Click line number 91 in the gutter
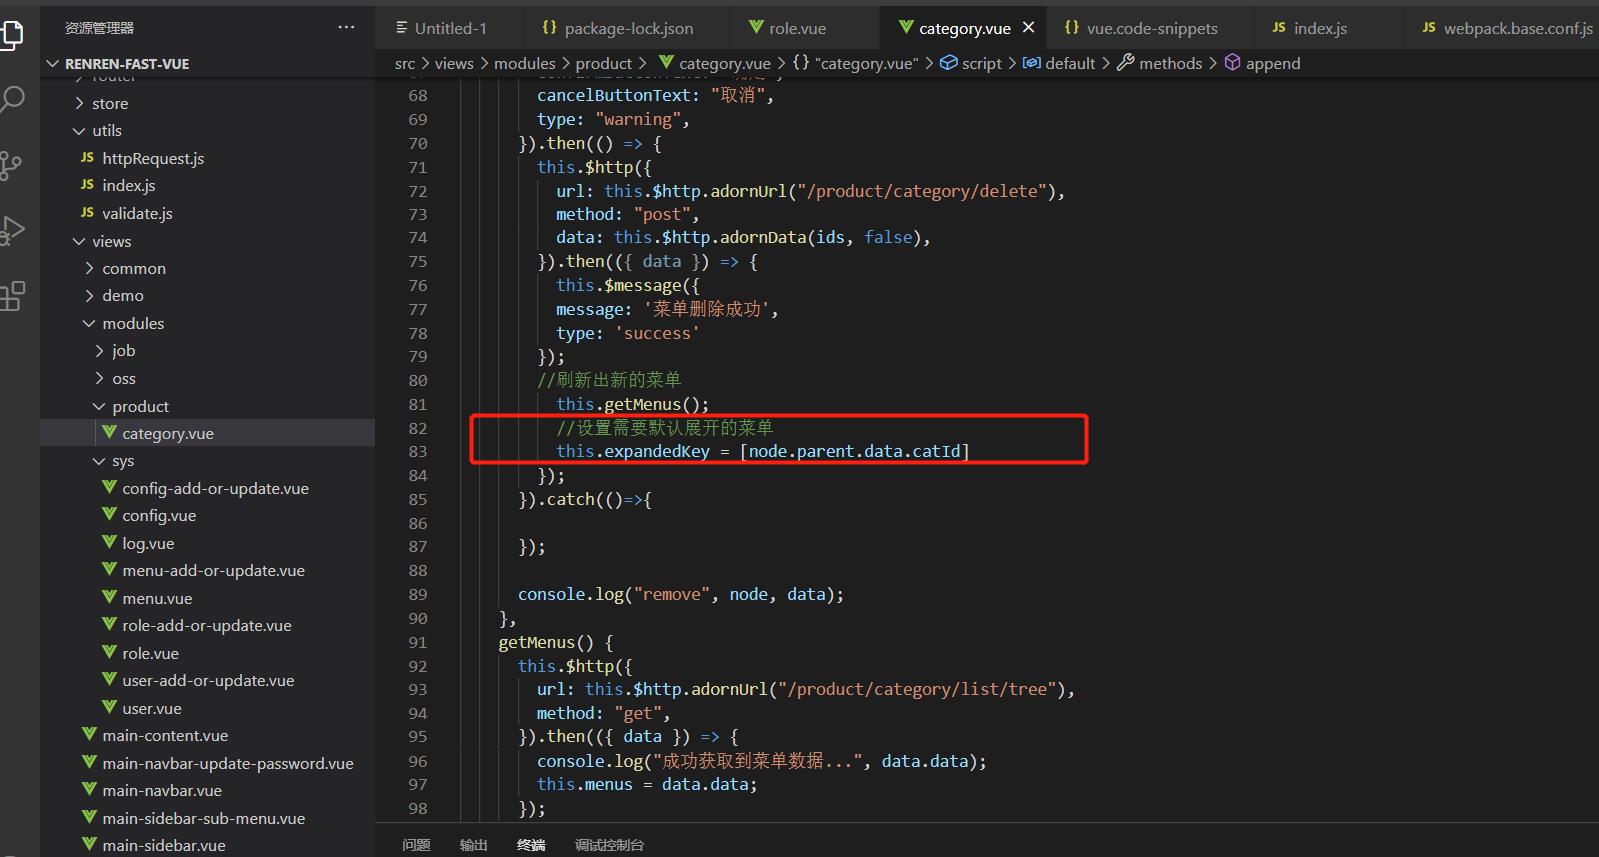 (x=417, y=642)
